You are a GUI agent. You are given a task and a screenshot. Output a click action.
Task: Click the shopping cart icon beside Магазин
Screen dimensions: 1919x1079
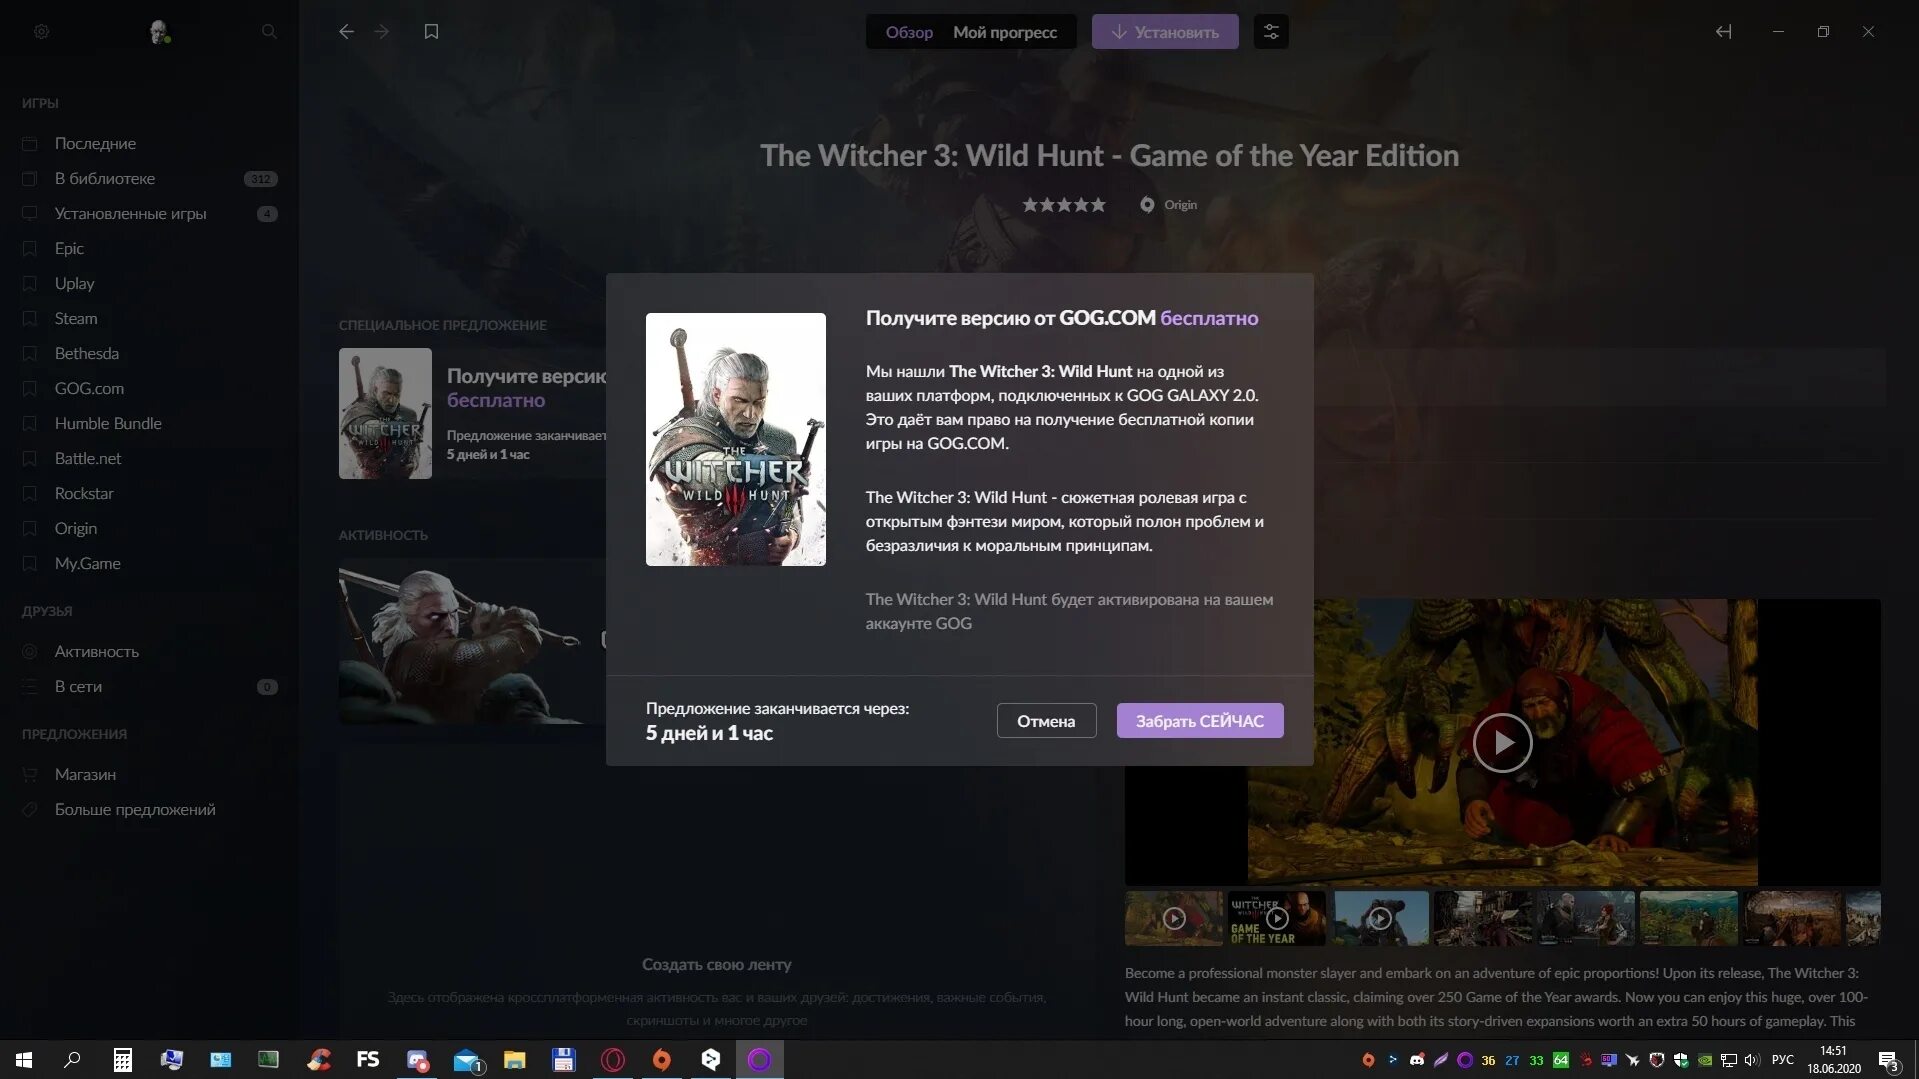[30, 774]
